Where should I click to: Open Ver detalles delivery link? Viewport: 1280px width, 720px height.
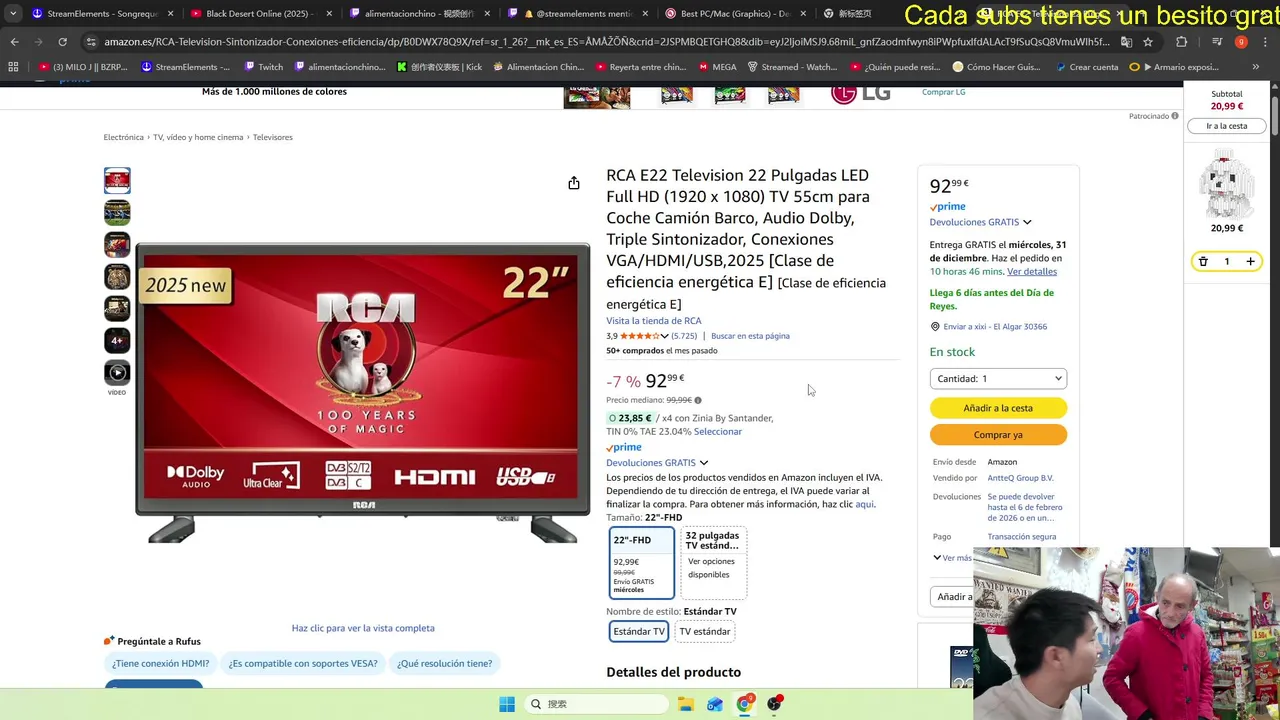click(x=1032, y=272)
